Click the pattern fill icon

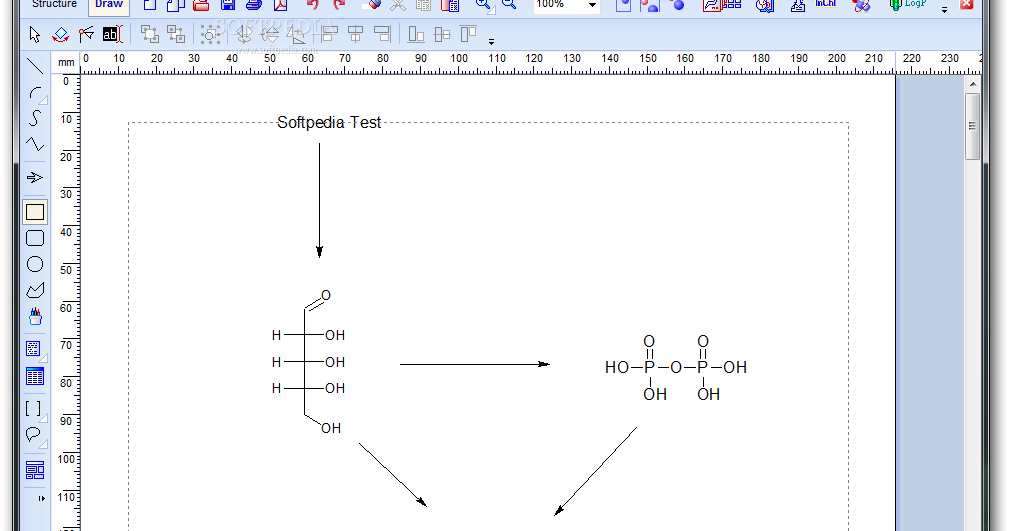point(33,349)
